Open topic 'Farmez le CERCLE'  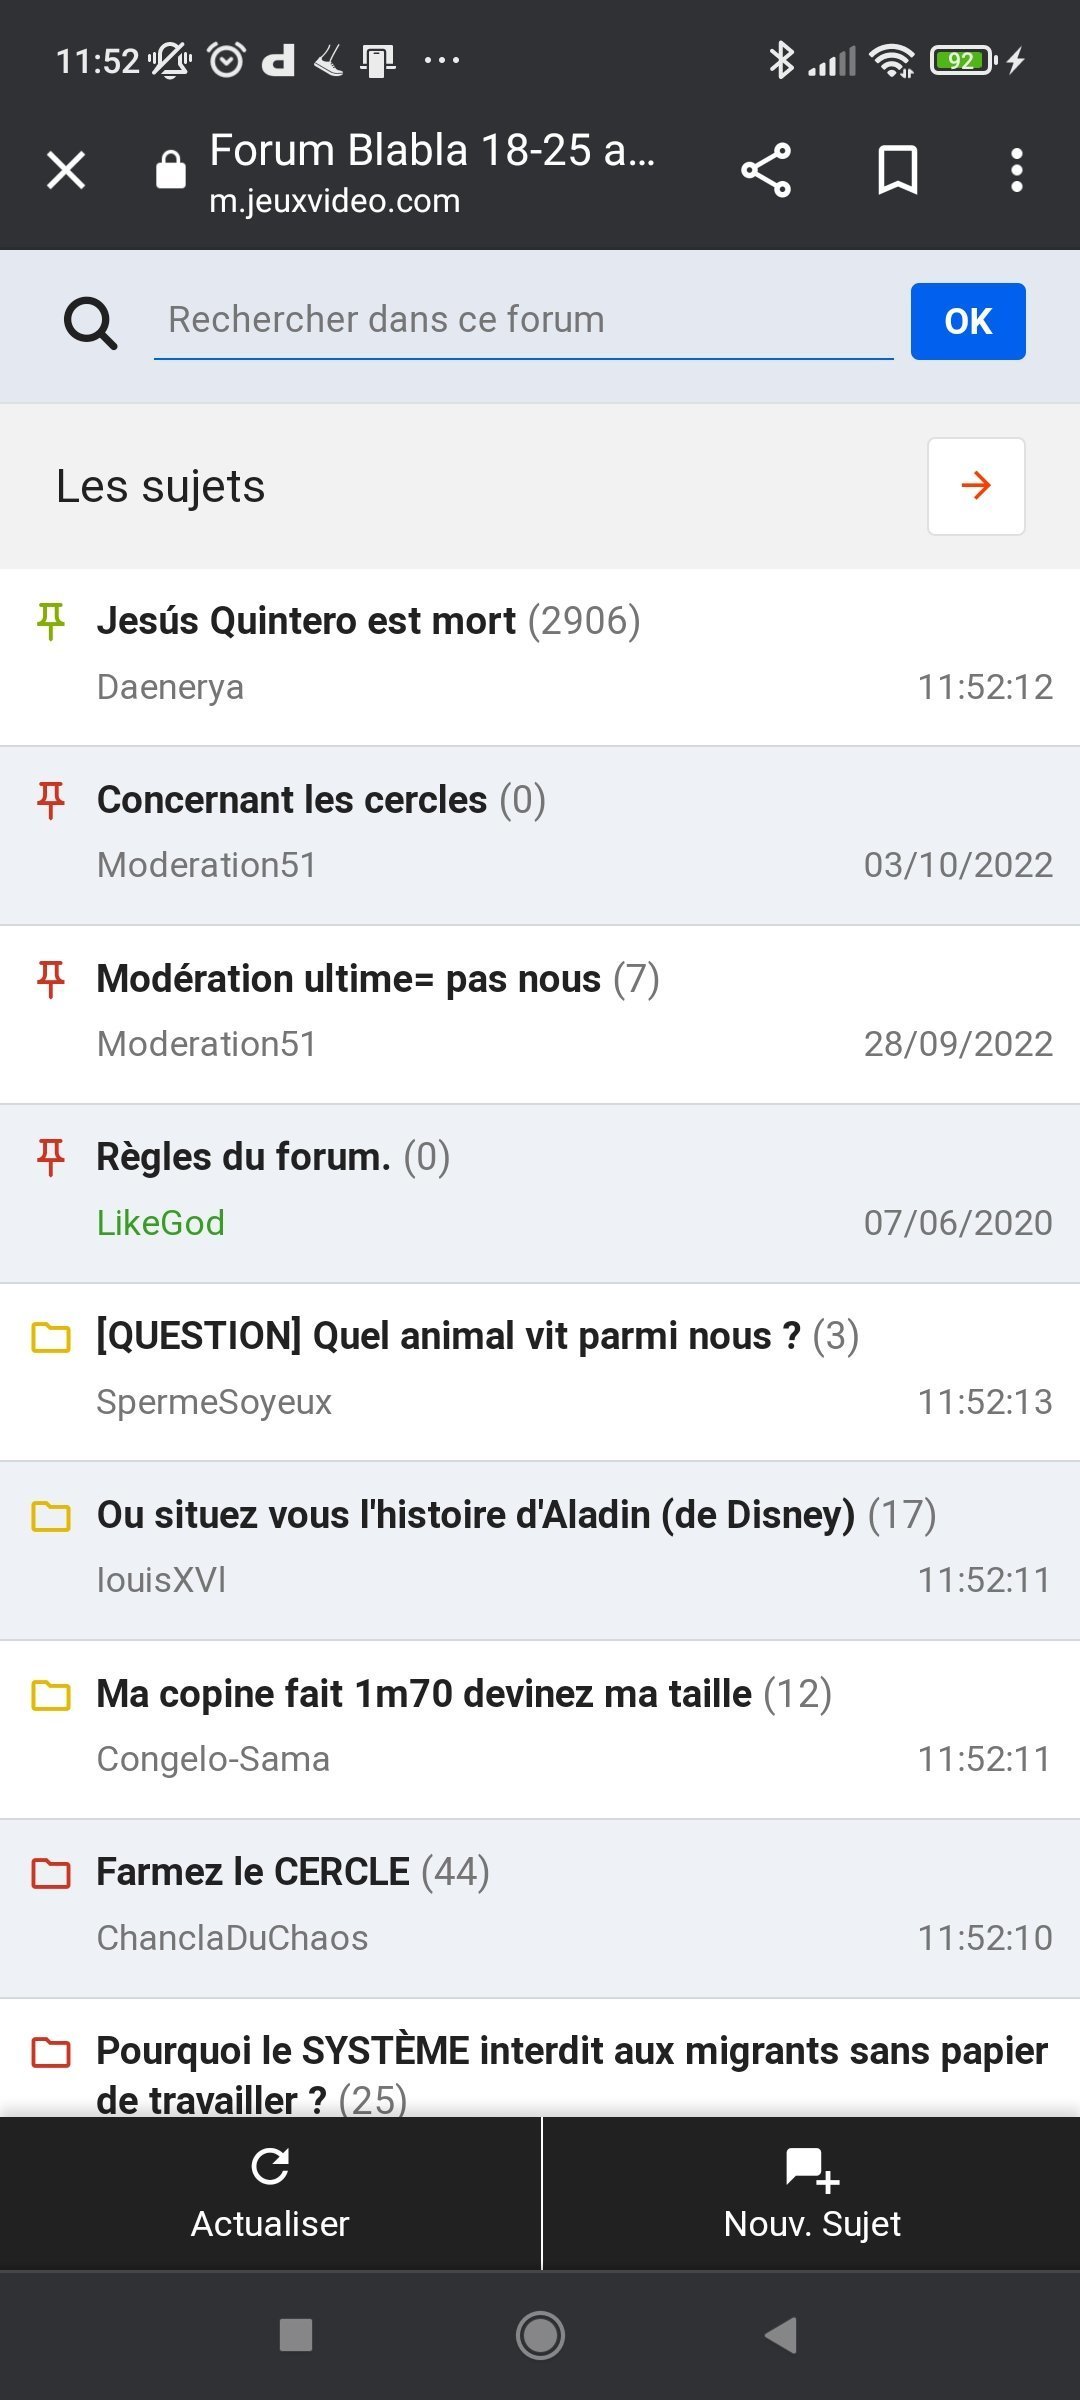[253, 1872]
